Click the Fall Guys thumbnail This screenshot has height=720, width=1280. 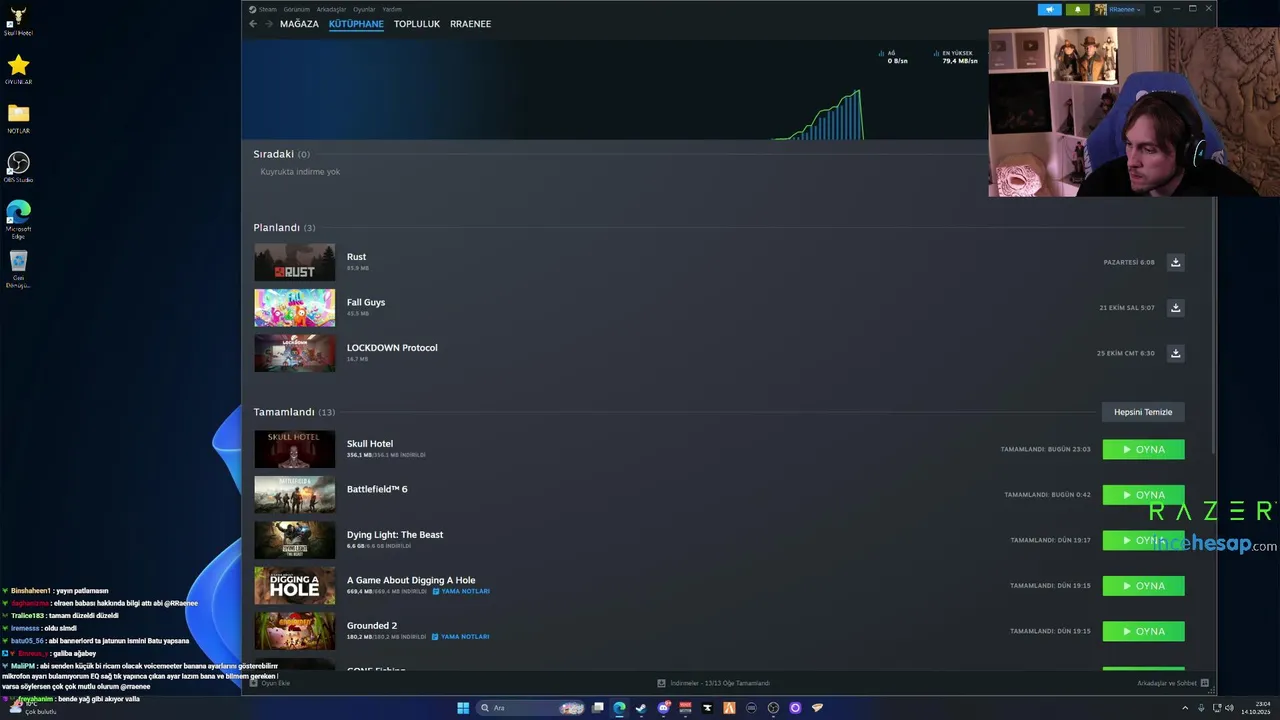(x=295, y=308)
